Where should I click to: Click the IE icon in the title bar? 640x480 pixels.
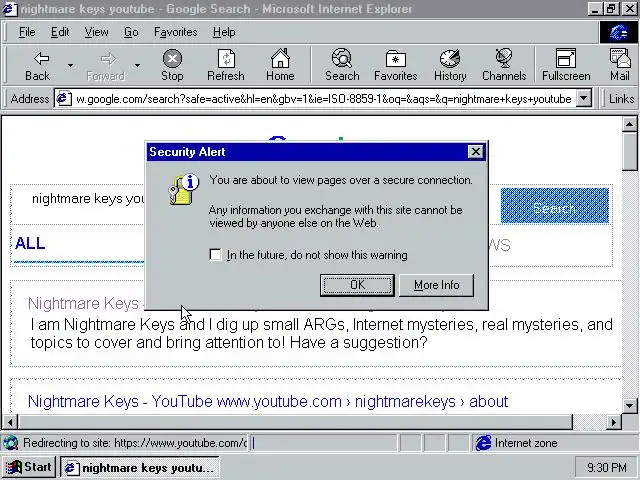click(x=10, y=9)
